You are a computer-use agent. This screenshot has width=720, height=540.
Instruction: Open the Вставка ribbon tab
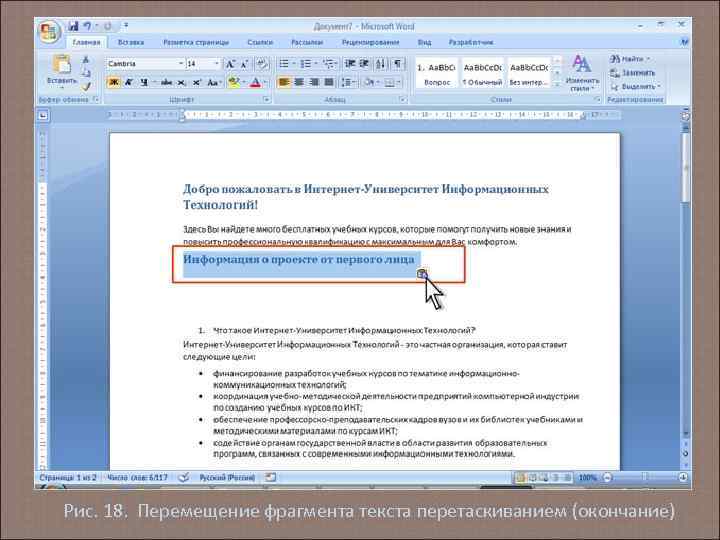click(x=131, y=42)
